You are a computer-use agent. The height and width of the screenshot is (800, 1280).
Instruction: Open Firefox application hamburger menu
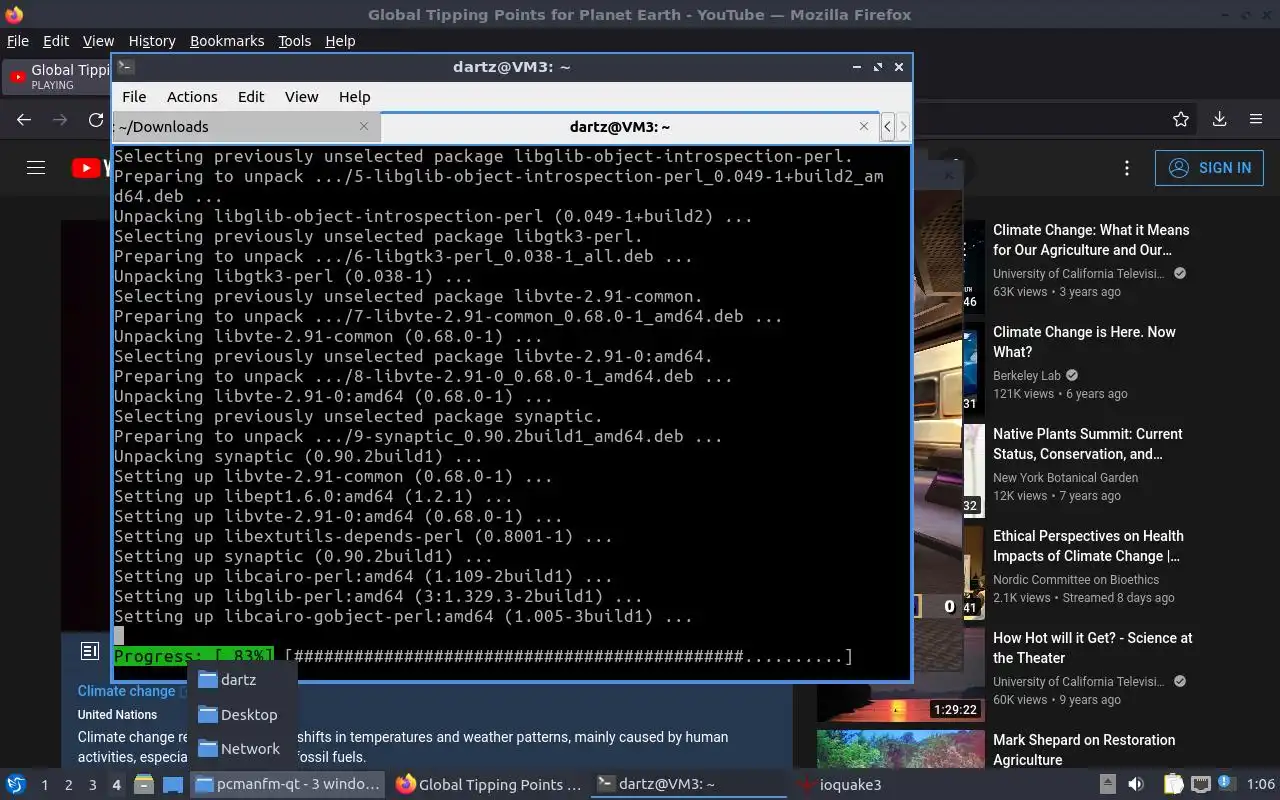coord(1256,119)
